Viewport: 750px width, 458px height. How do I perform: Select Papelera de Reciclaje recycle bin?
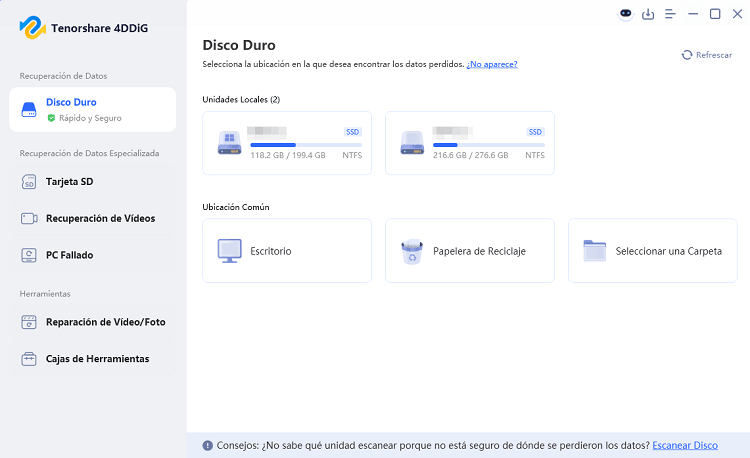point(469,251)
